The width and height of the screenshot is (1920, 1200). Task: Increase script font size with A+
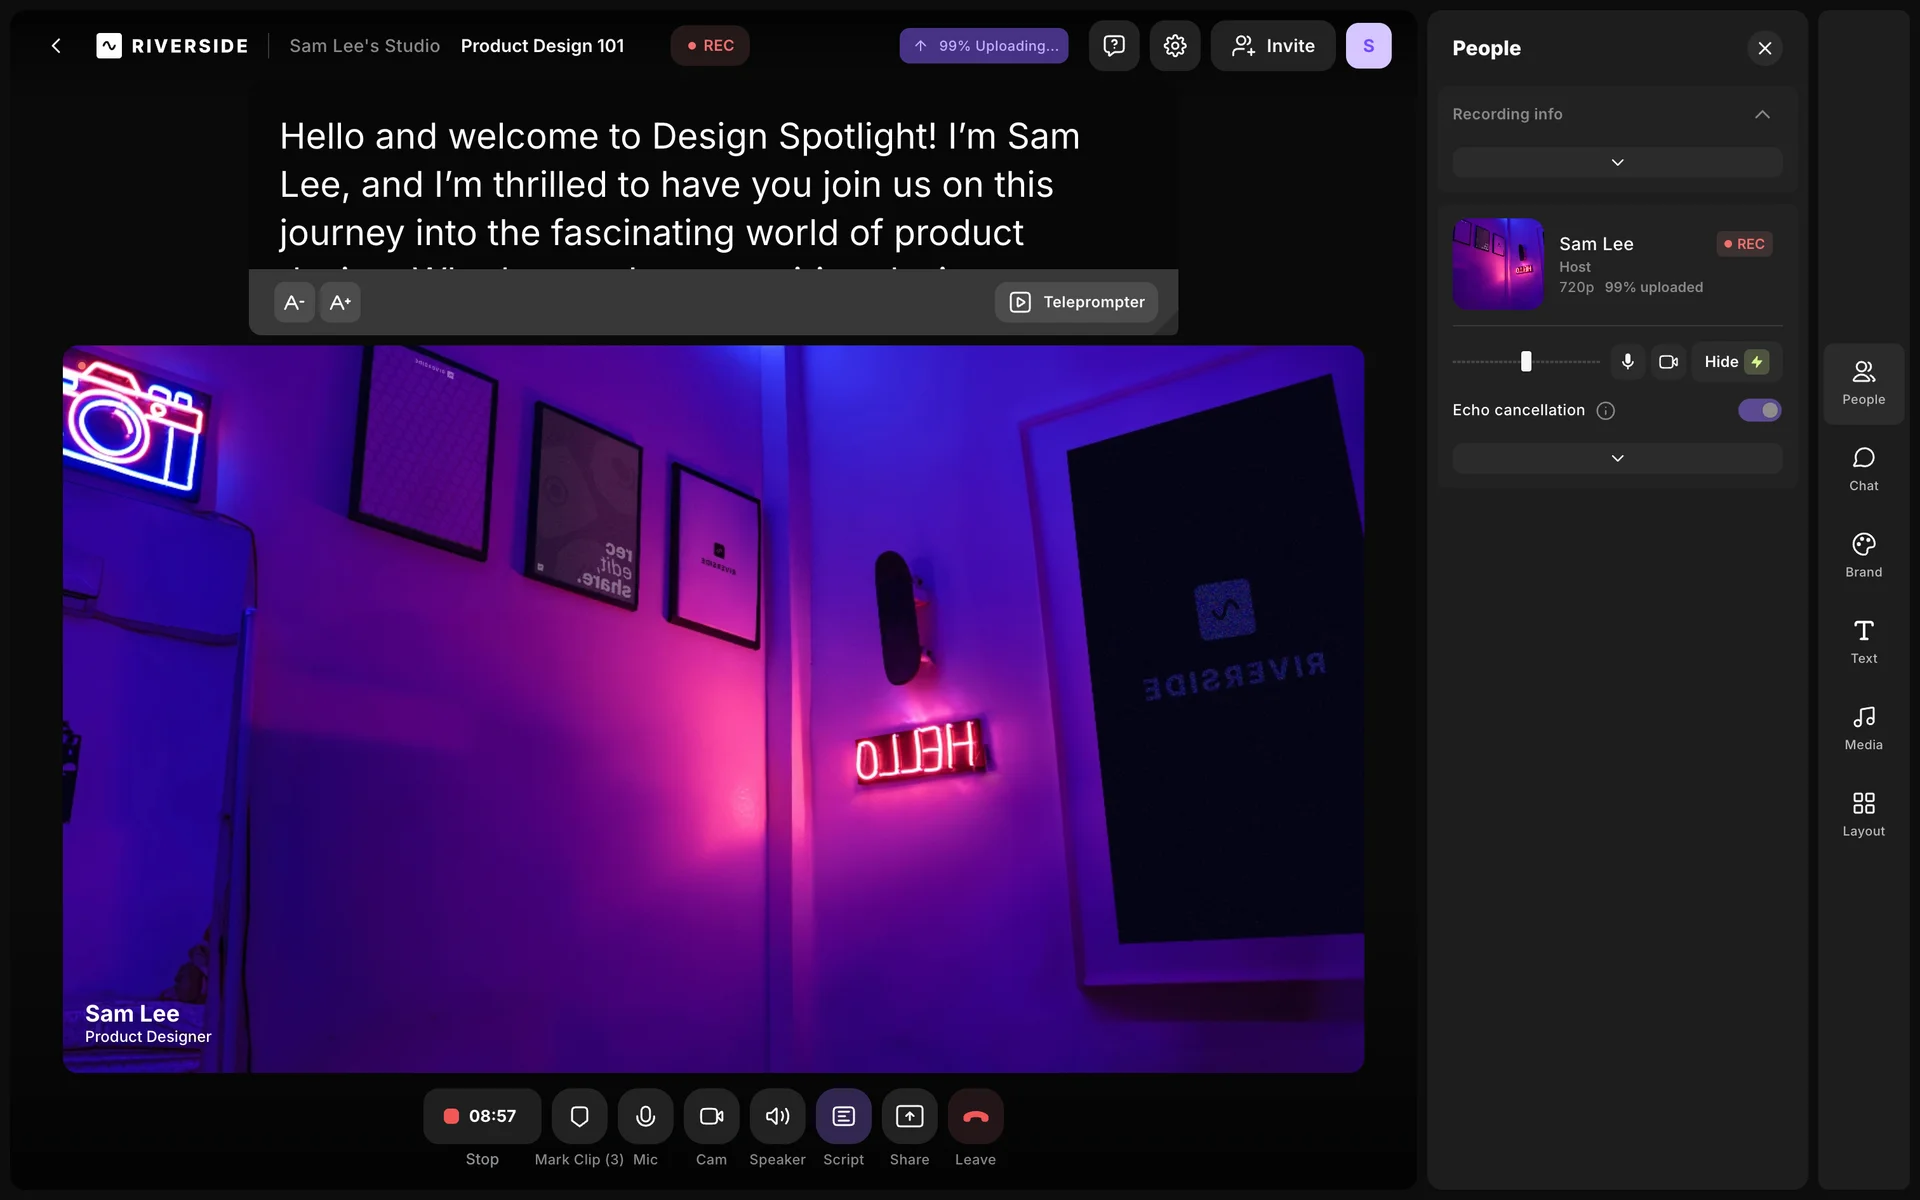pos(340,302)
